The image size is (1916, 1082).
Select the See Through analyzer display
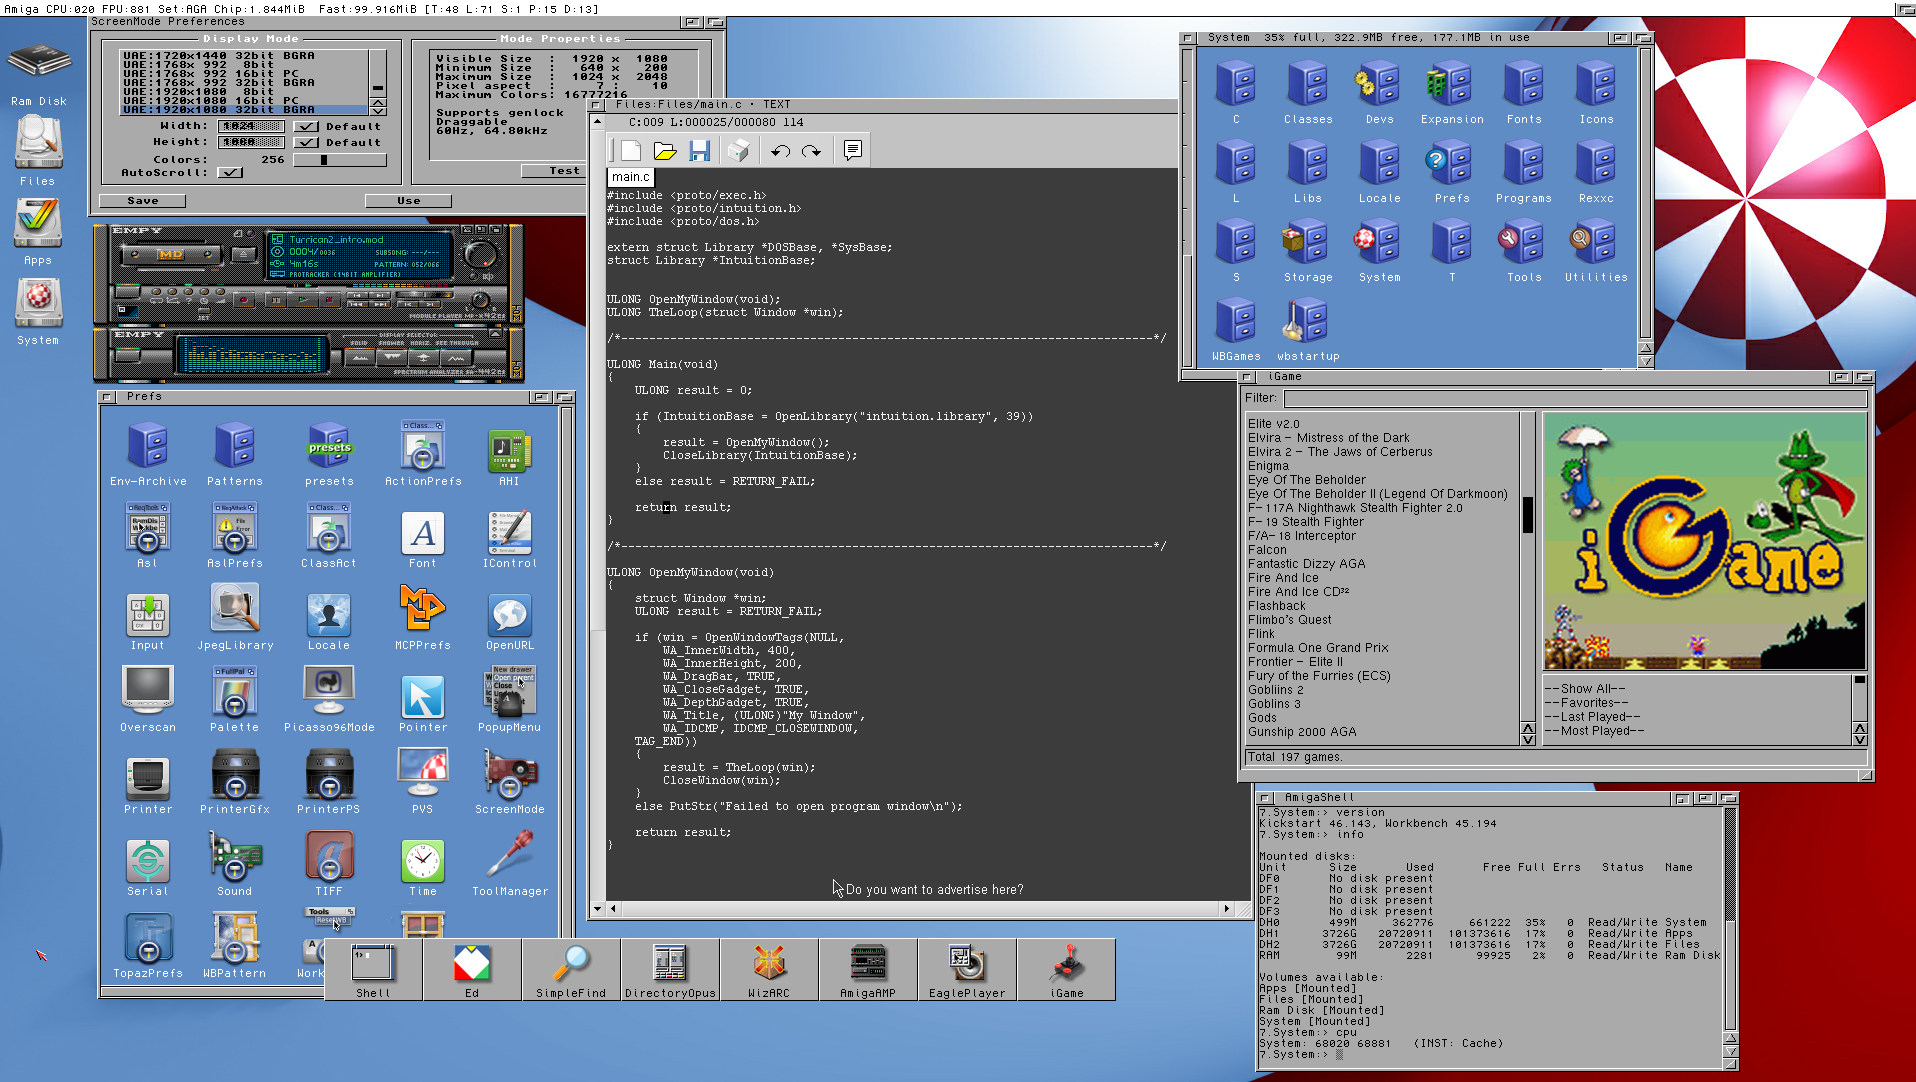point(456,357)
